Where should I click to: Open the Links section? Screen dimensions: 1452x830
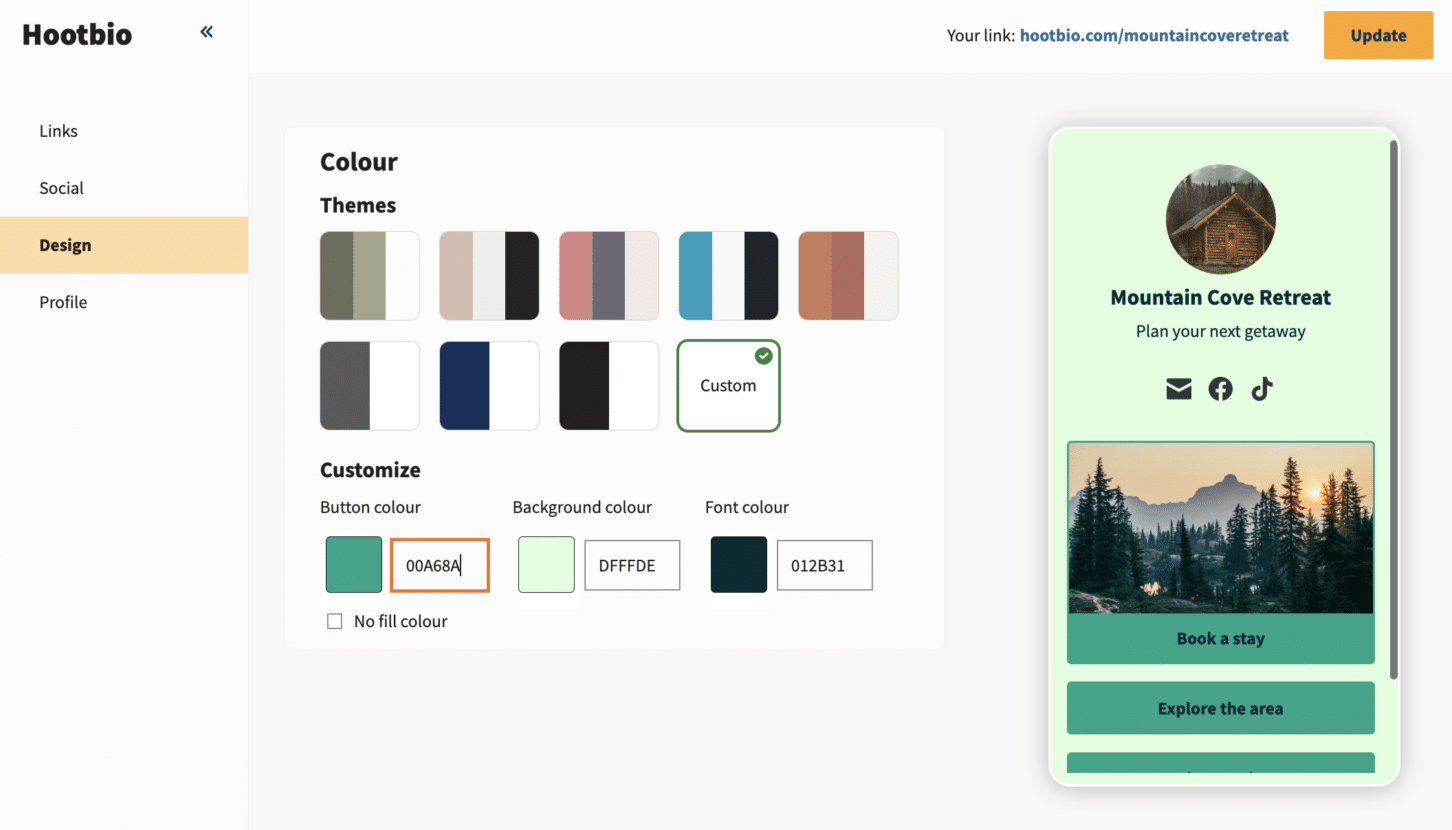(58, 131)
